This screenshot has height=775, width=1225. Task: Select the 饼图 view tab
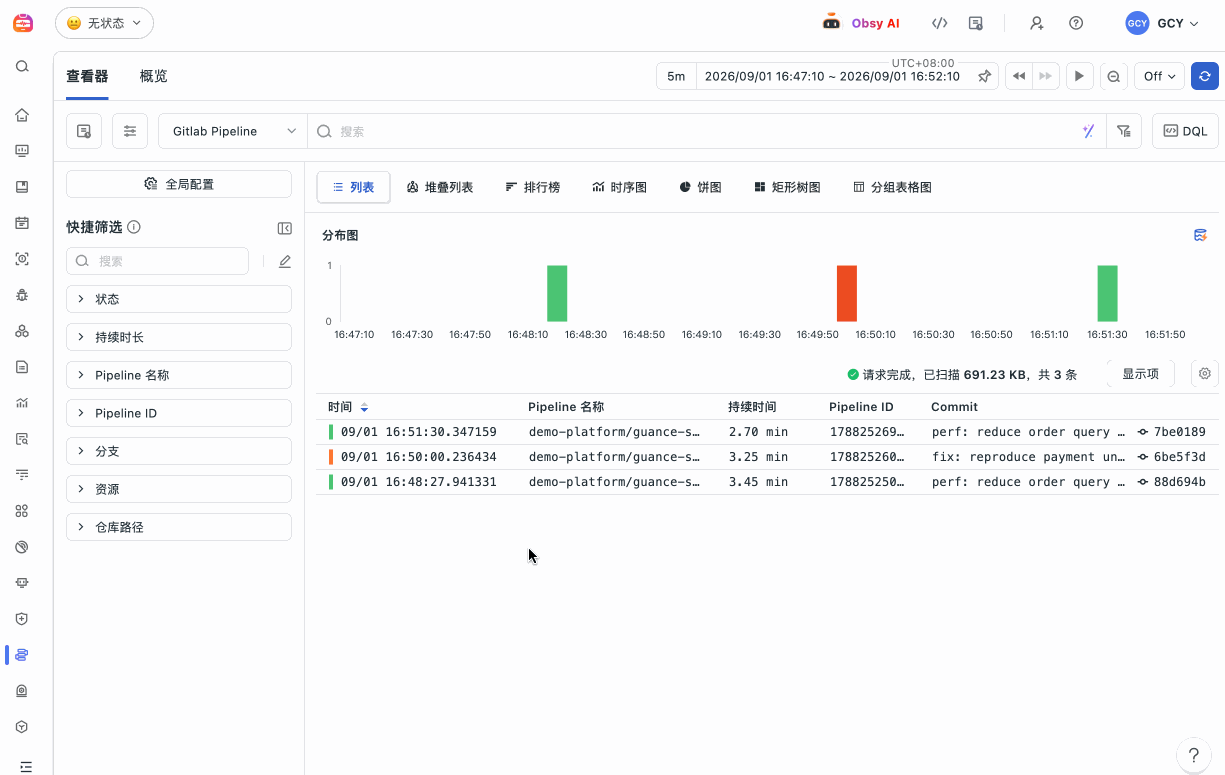pos(700,187)
